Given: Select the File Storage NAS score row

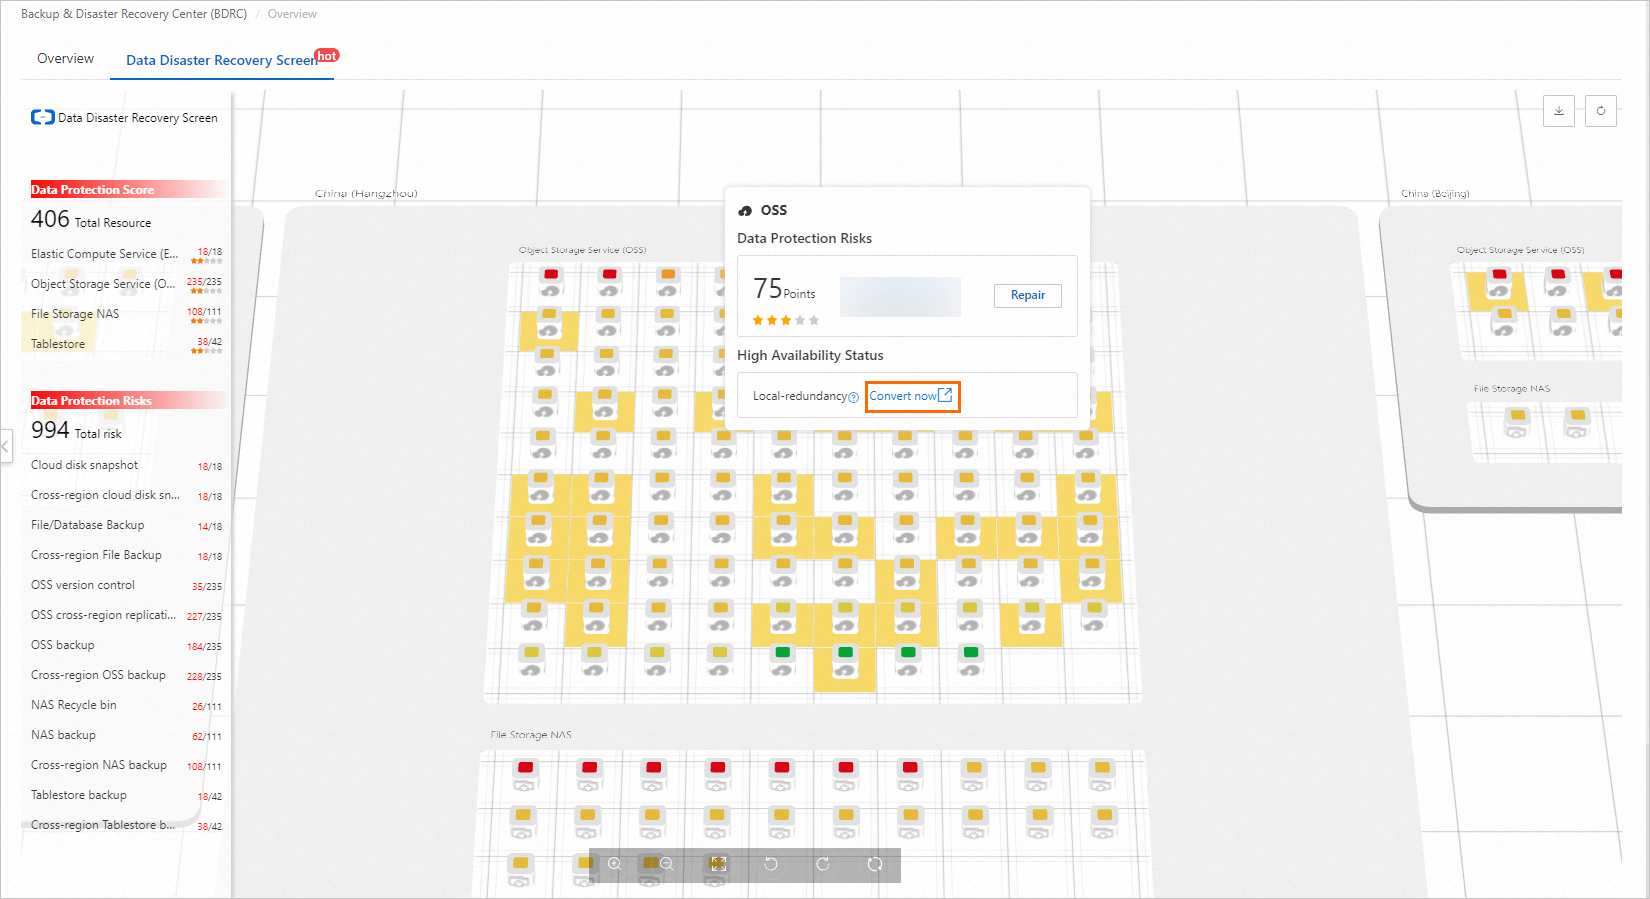Looking at the screenshot, I should [126, 315].
